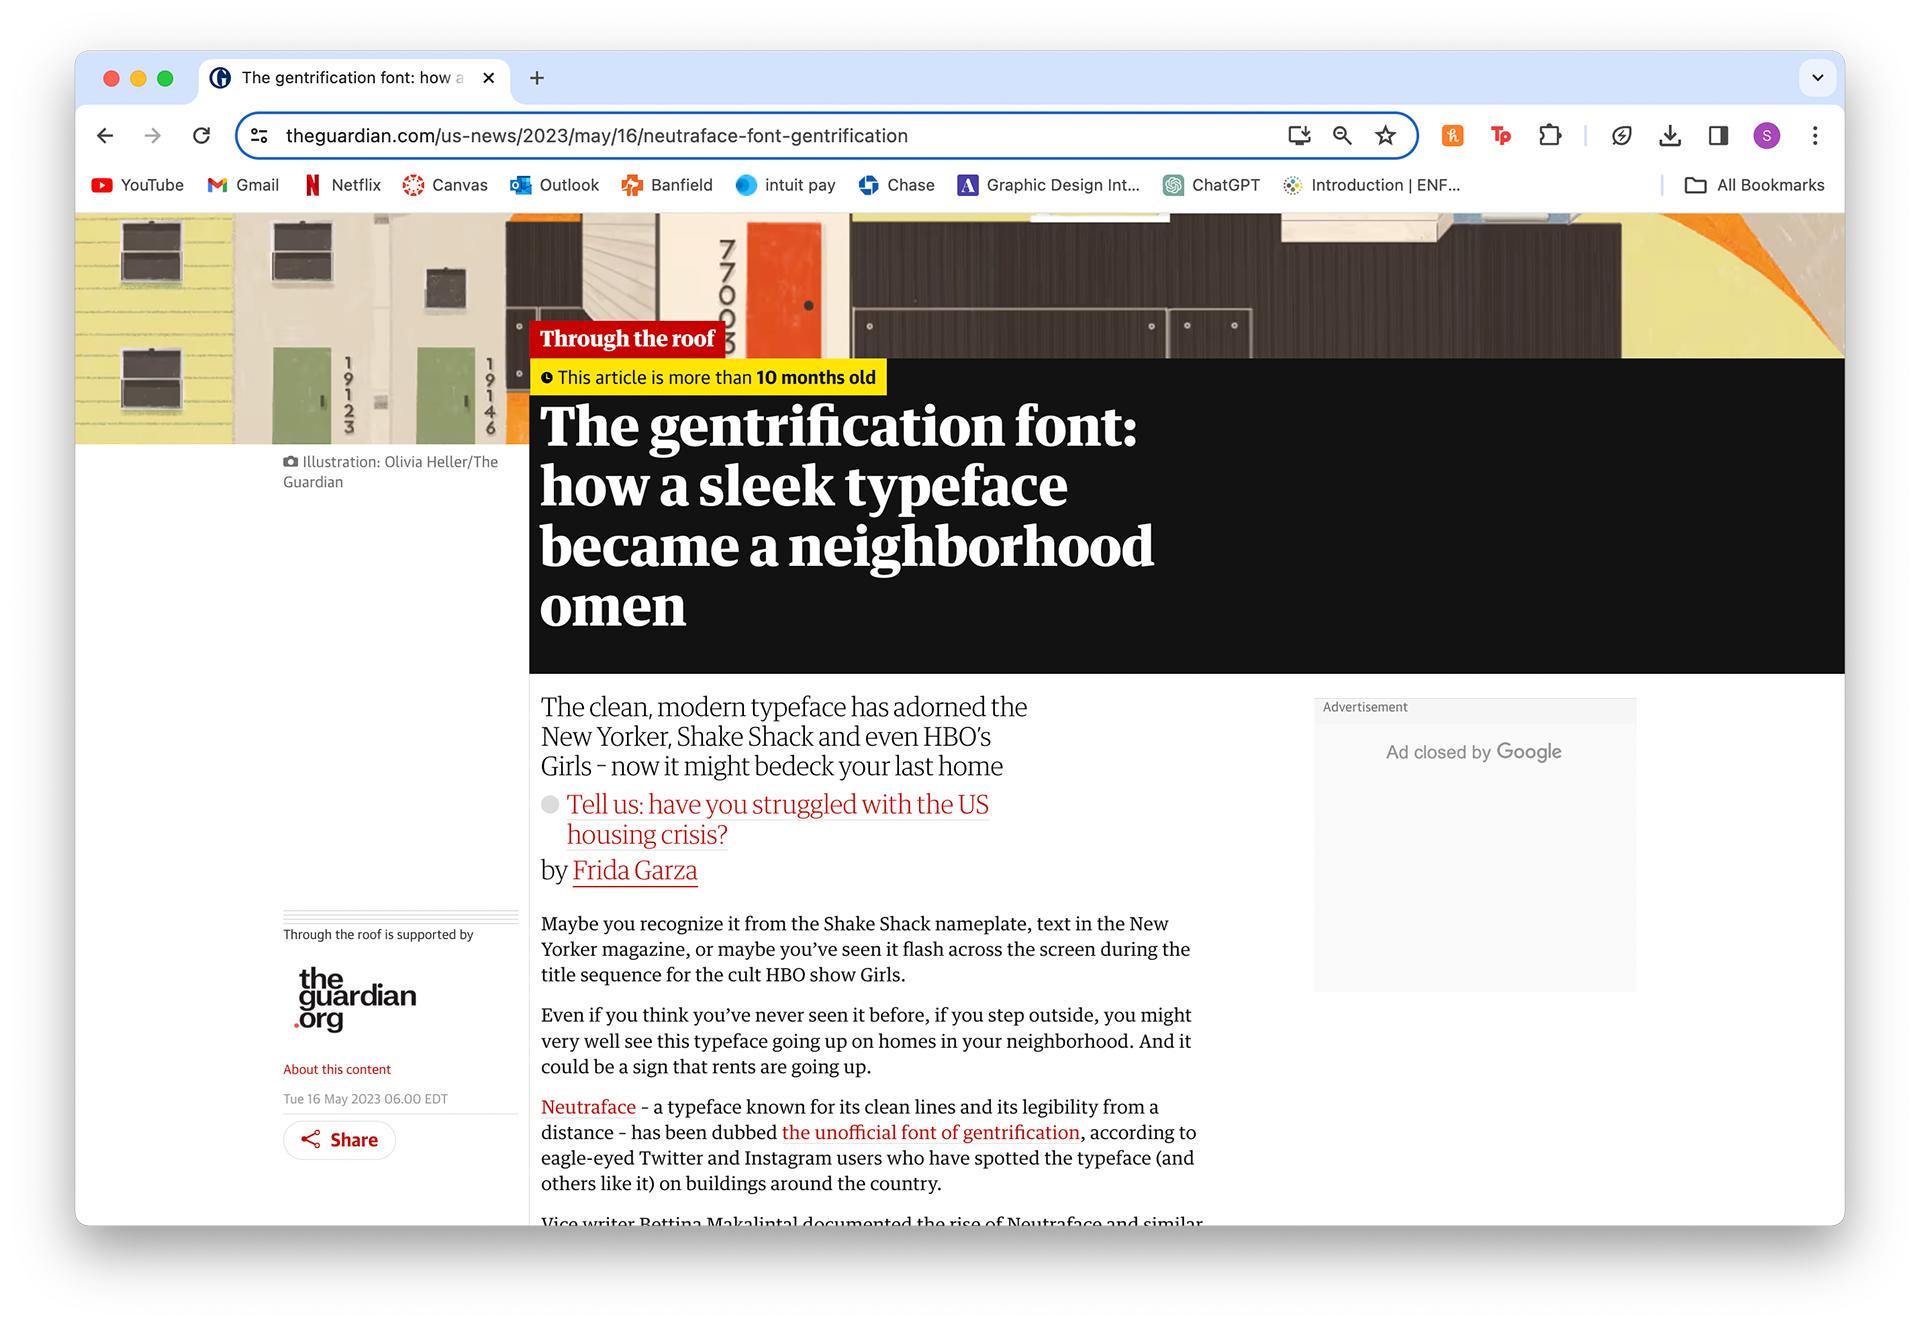
Task: Open the Banfield bookmark
Action: tap(667, 185)
